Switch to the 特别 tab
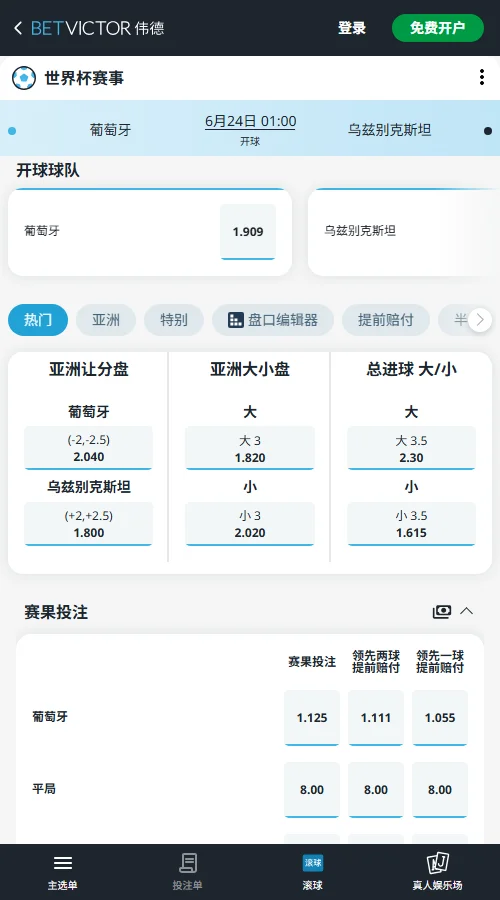 174,320
